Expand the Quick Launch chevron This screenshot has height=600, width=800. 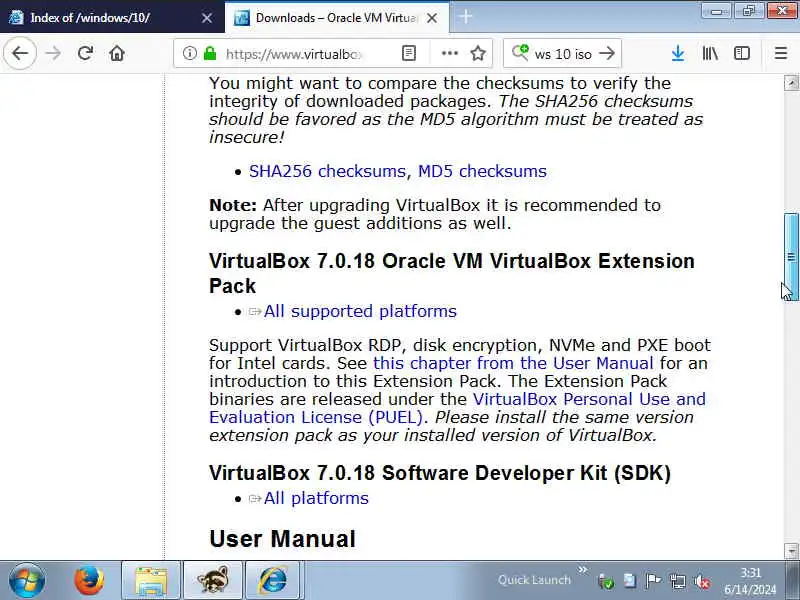[582, 569]
